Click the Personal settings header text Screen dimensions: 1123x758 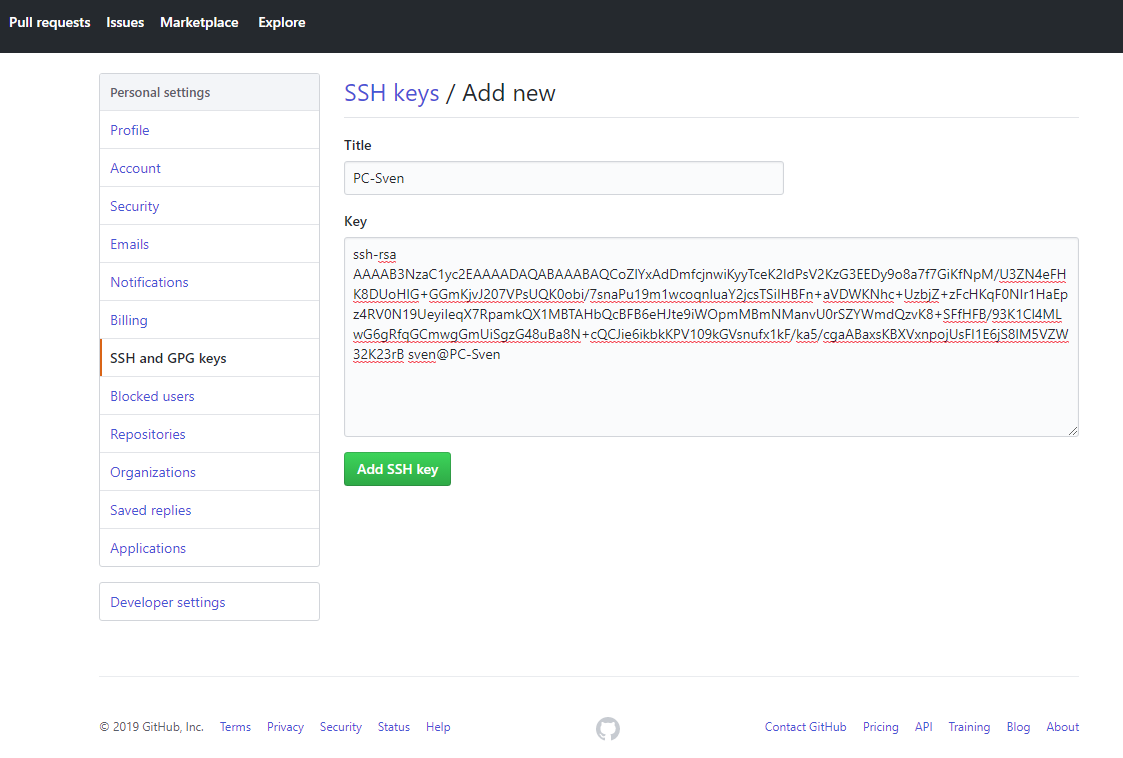[160, 92]
